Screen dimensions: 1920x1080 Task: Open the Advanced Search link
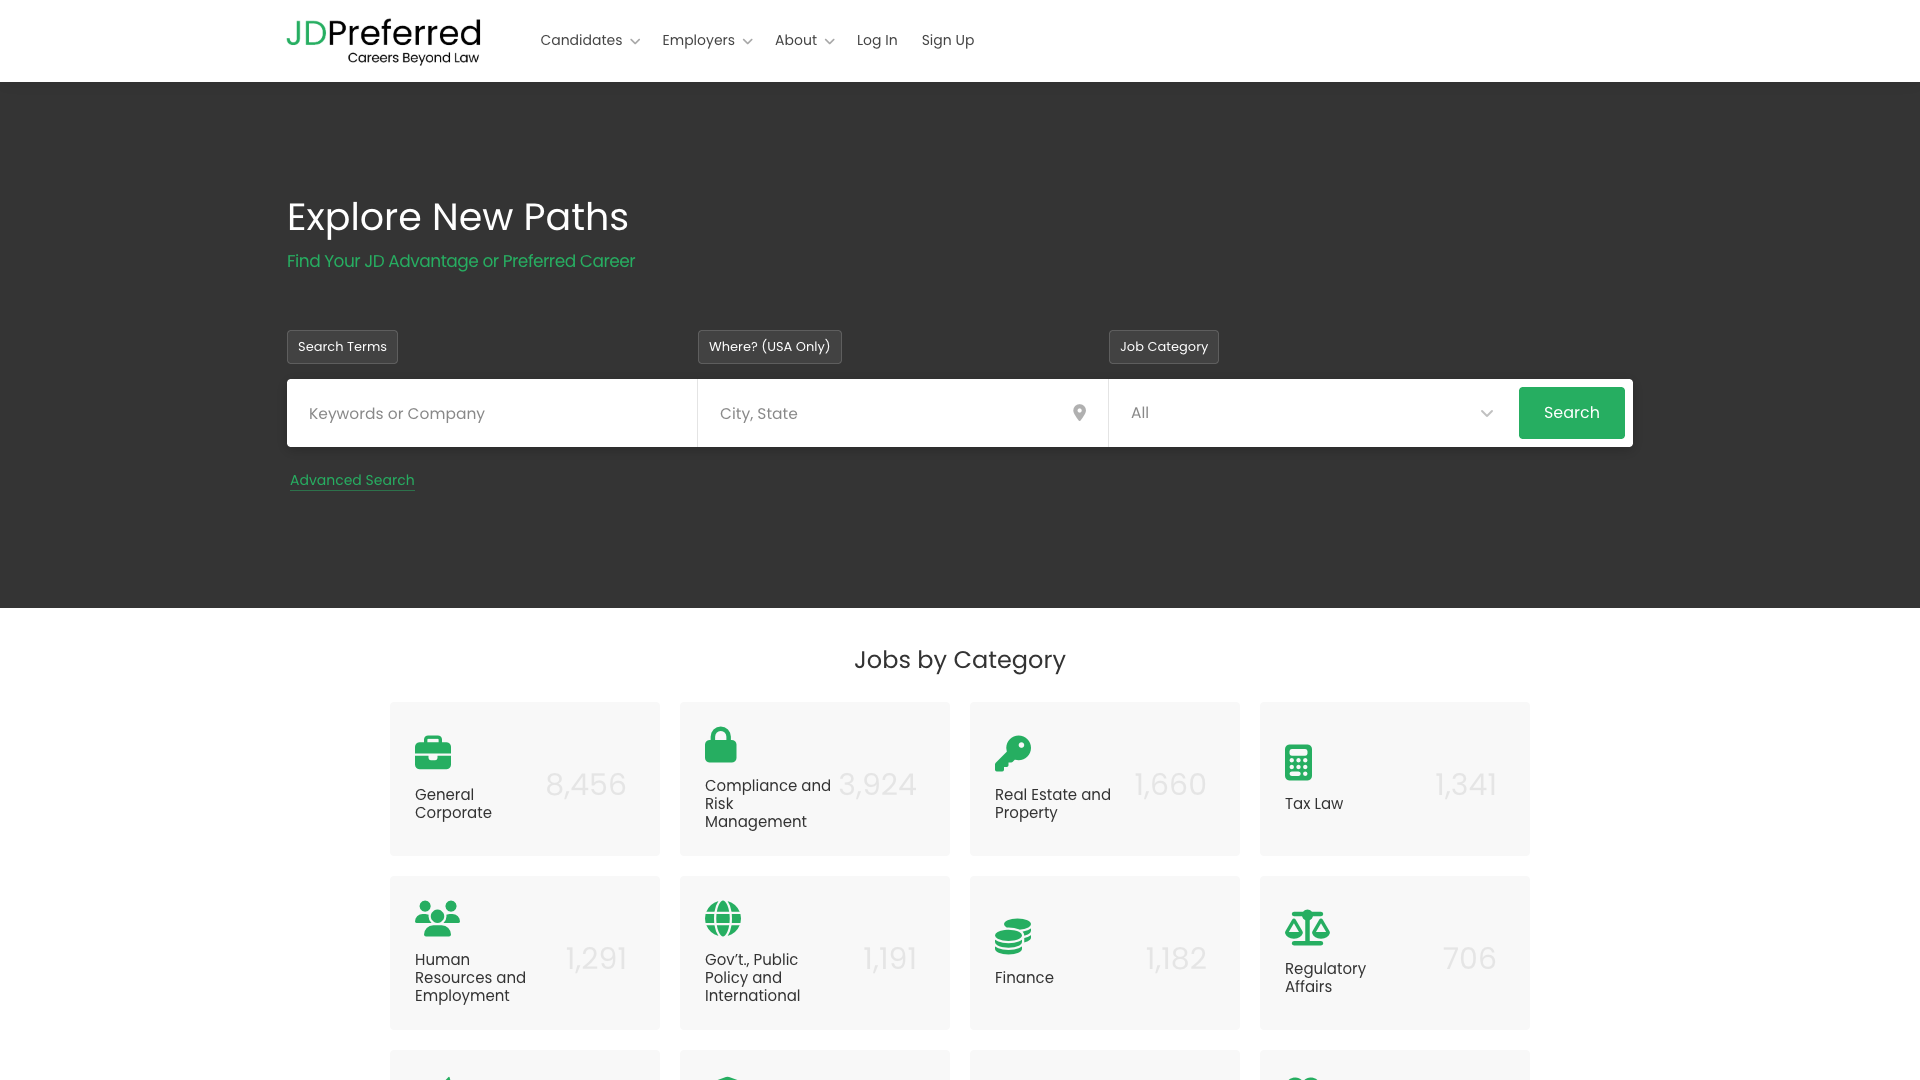[352, 480]
